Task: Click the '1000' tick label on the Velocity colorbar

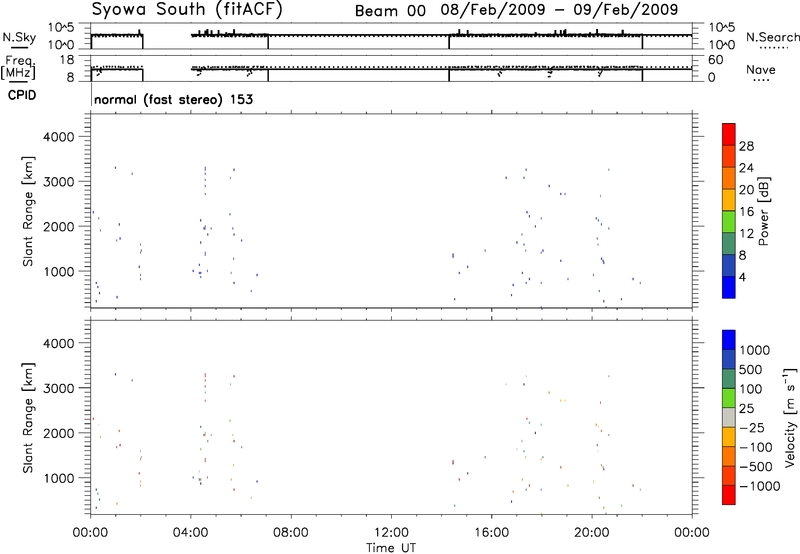Action: point(755,350)
